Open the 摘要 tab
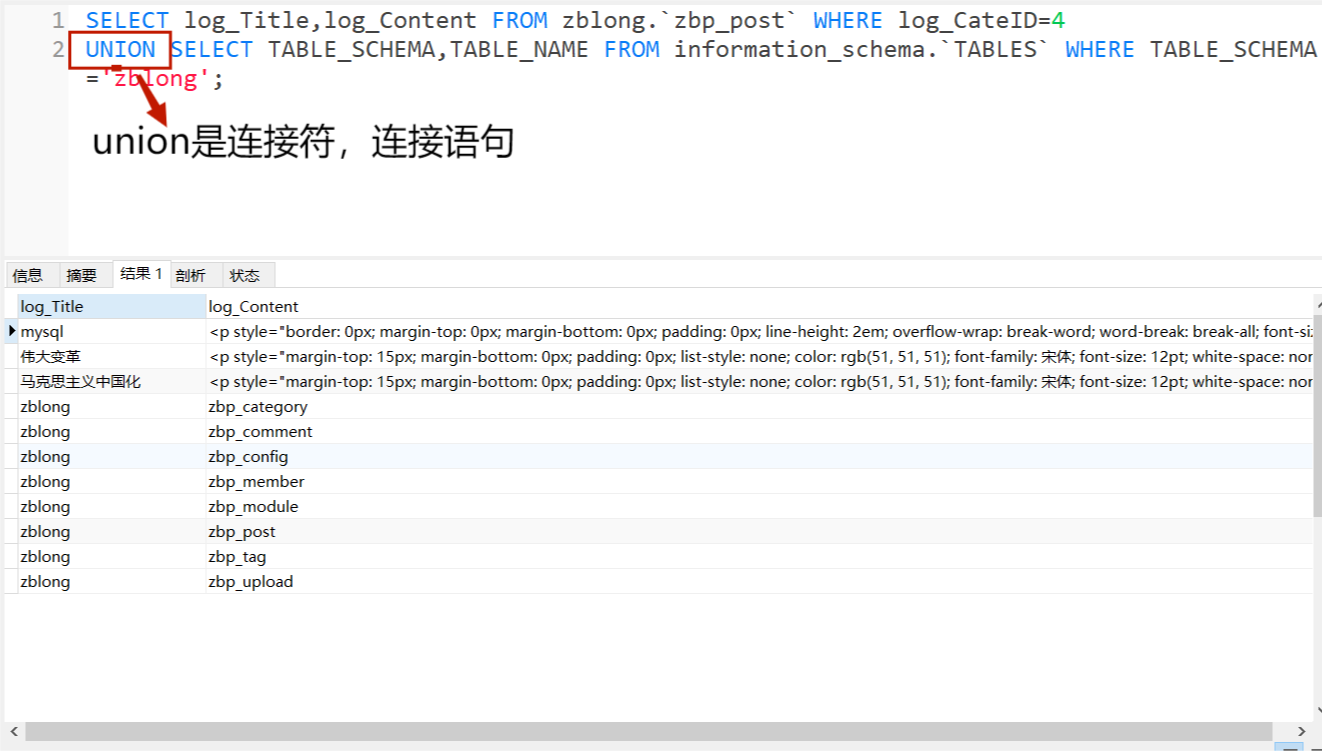This screenshot has width=1323, height=751. pyautogui.click(x=82, y=275)
